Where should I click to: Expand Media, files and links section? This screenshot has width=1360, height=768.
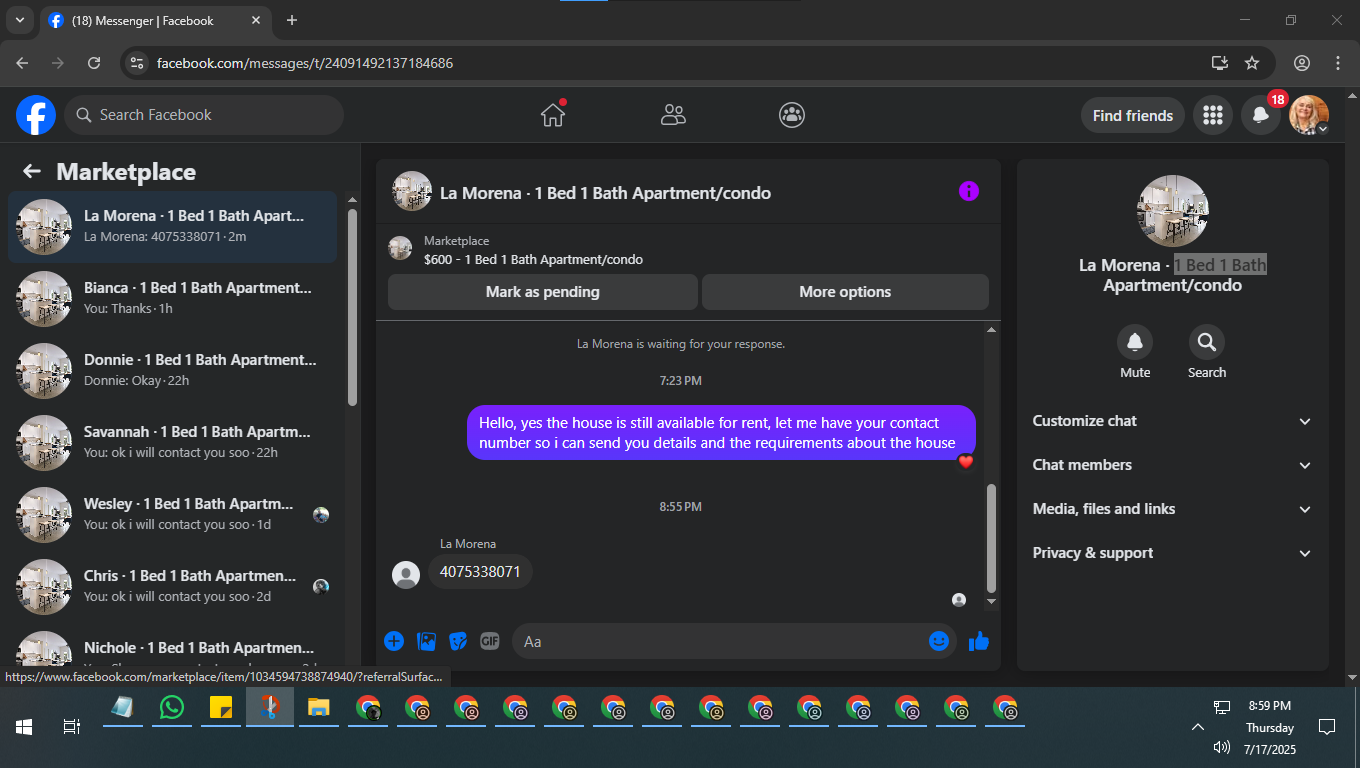tap(1172, 509)
